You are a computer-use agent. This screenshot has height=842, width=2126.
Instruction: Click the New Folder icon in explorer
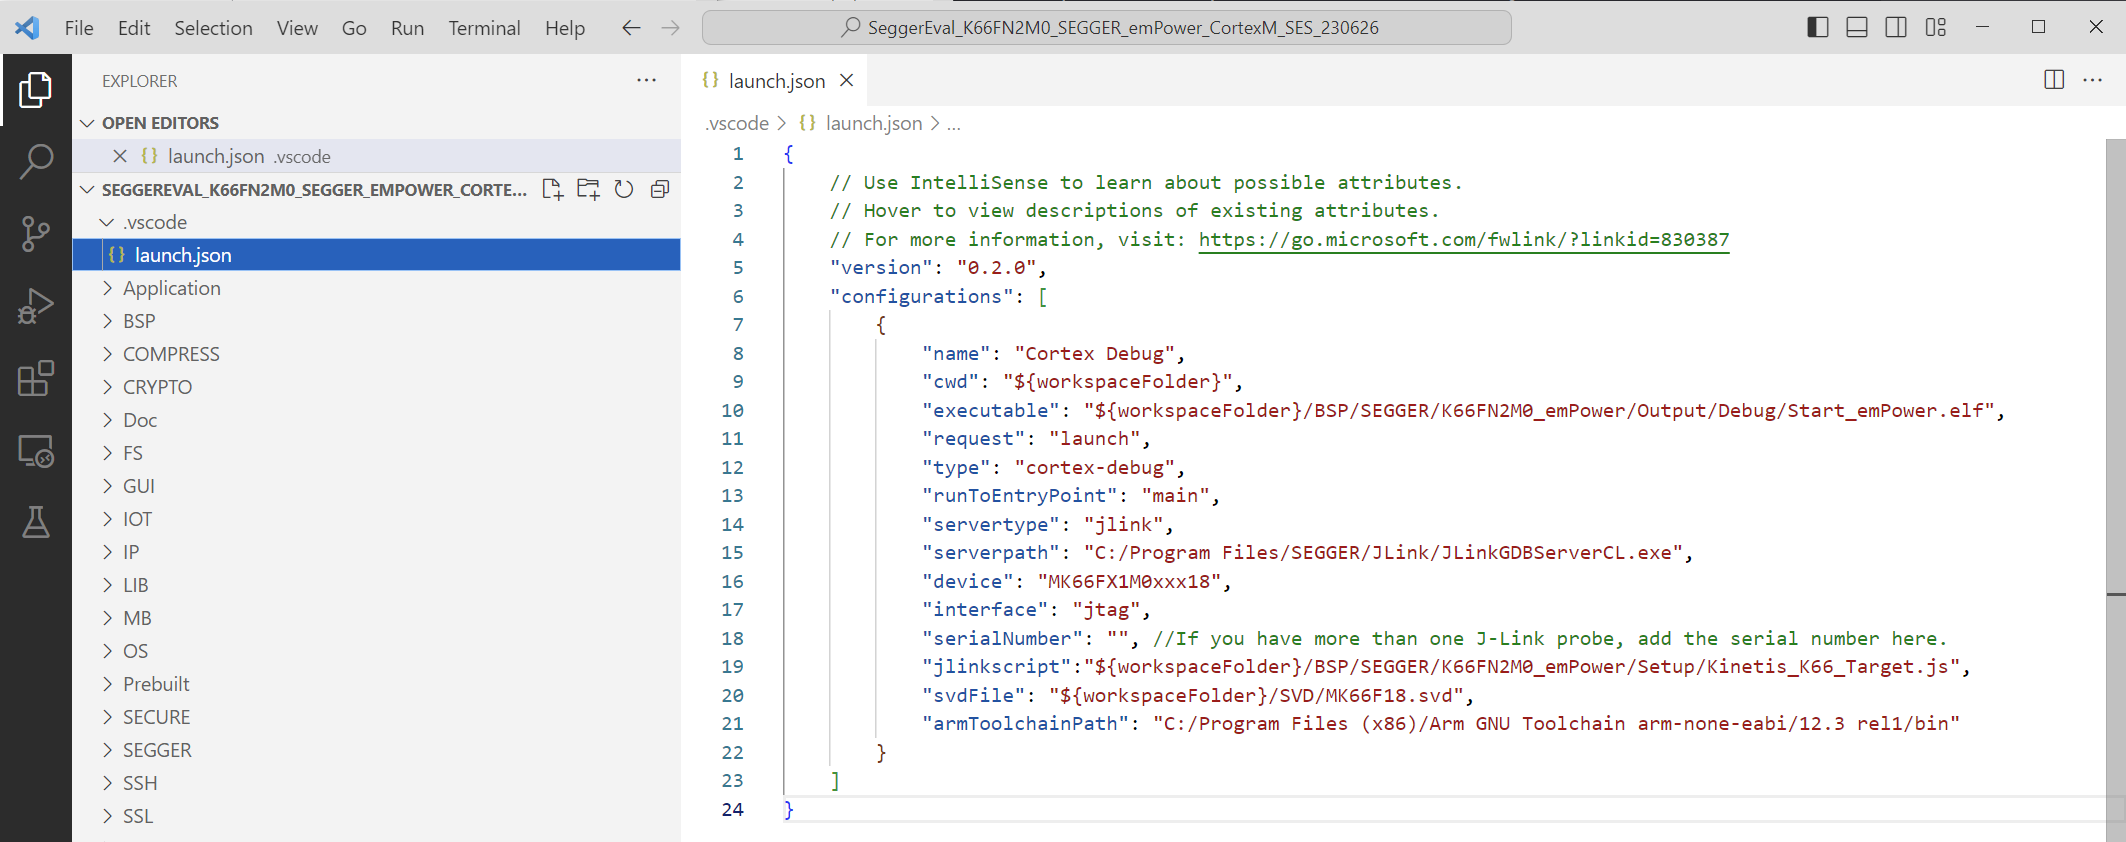588,189
